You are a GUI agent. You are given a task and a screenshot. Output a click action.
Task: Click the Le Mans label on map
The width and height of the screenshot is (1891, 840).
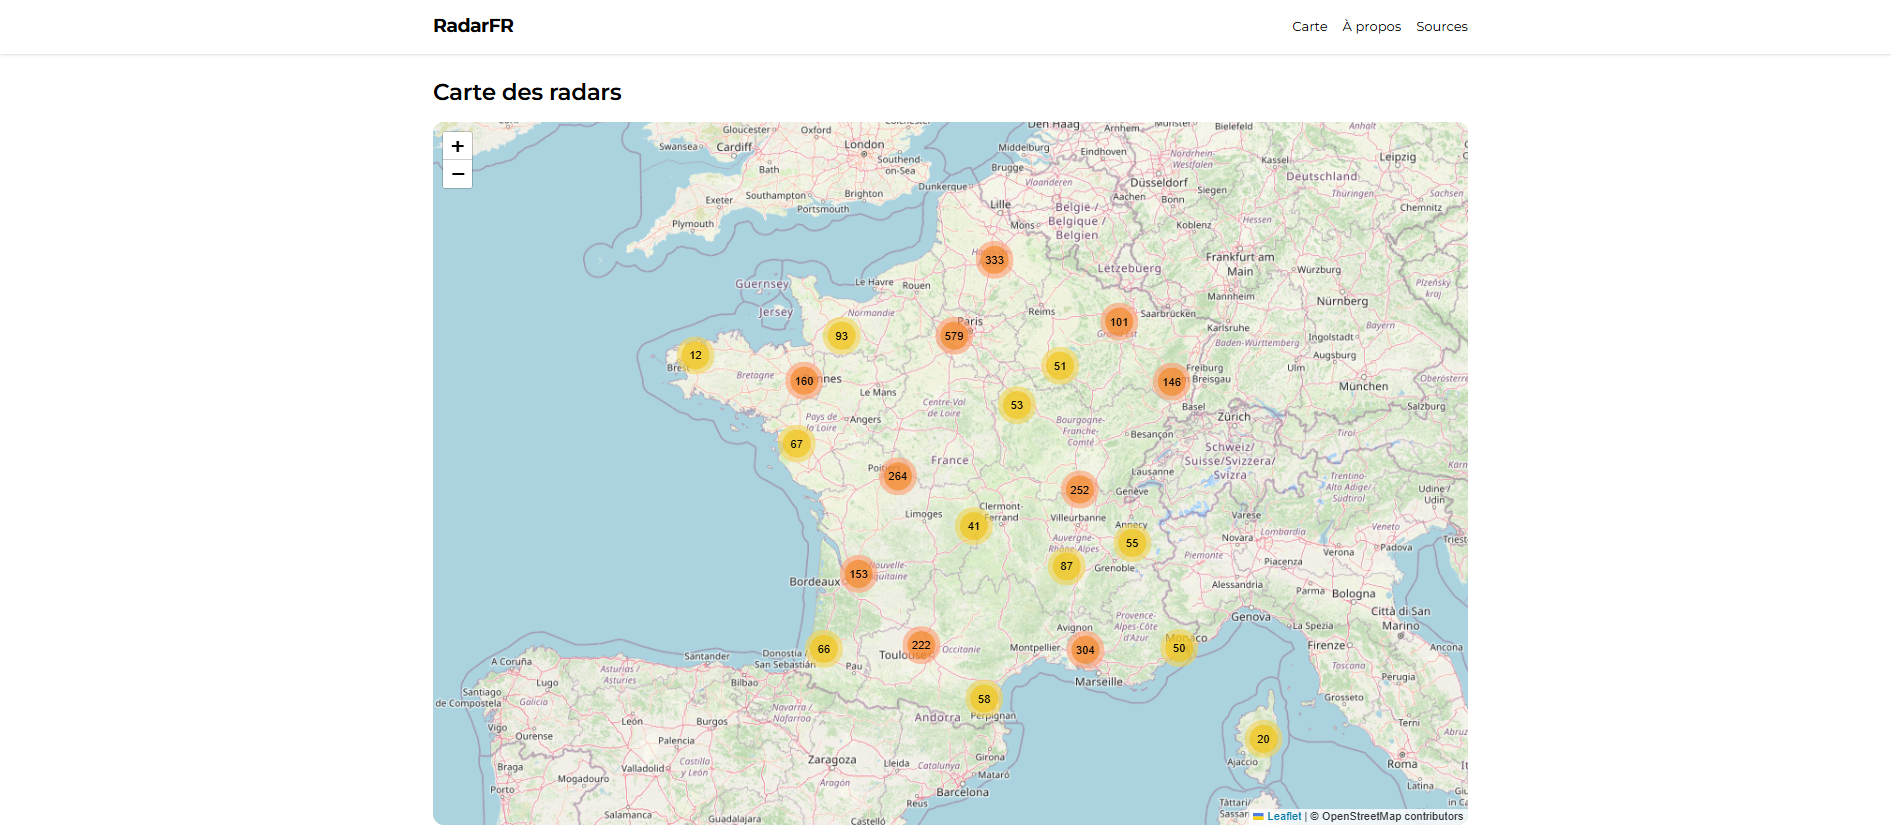[878, 392]
